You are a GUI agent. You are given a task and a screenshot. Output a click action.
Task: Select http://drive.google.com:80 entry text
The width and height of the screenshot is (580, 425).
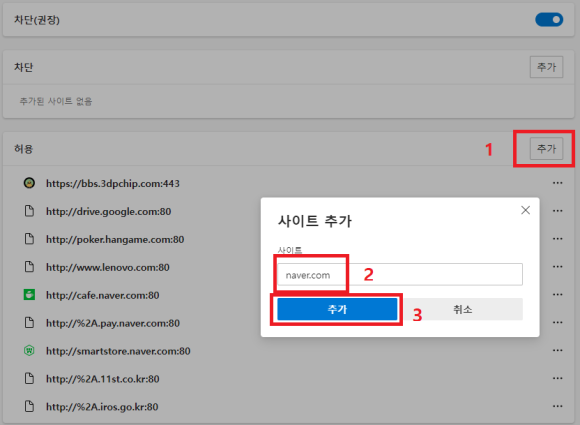click(108, 212)
